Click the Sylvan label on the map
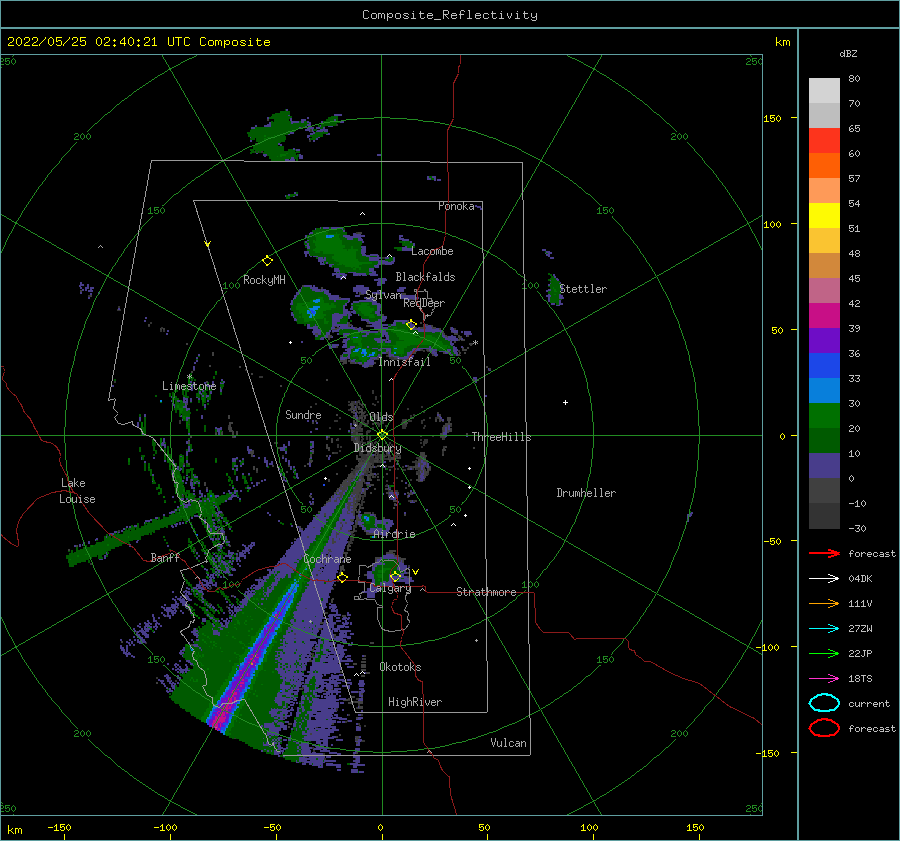The image size is (900, 841). 383,295
